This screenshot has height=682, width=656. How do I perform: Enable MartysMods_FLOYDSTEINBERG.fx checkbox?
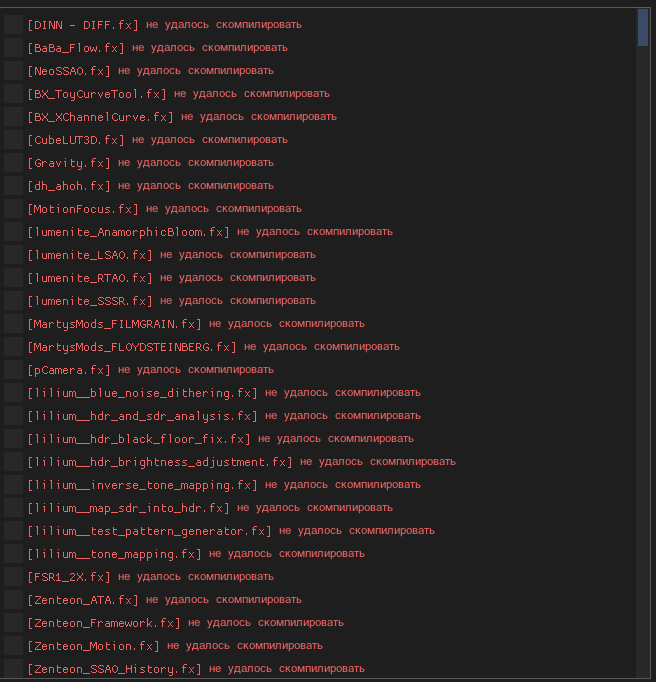(x=13, y=347)
